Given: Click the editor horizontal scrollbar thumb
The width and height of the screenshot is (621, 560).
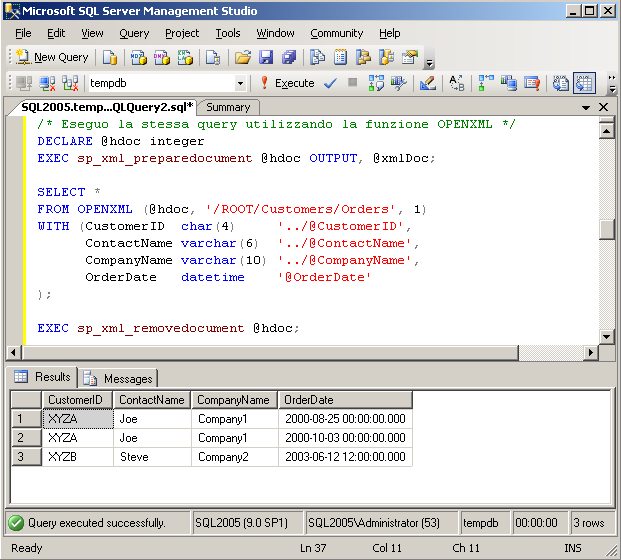Looking at the screenshot, I should (x=270, y=352).
